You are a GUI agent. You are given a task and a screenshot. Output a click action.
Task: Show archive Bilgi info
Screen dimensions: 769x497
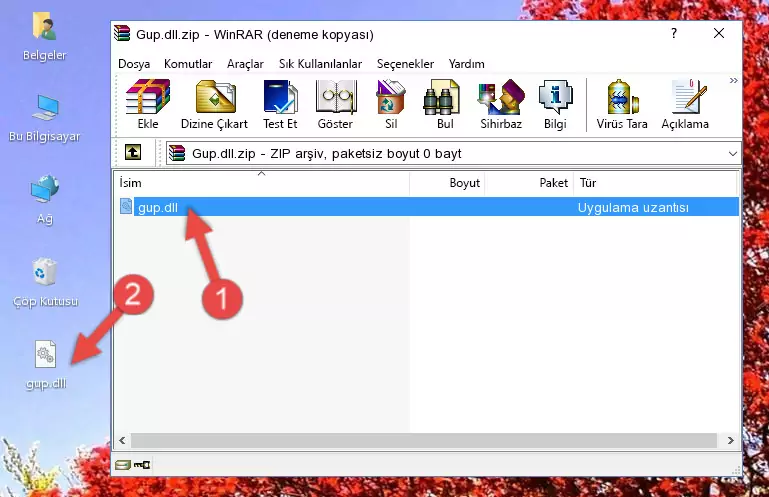point(555,104)
